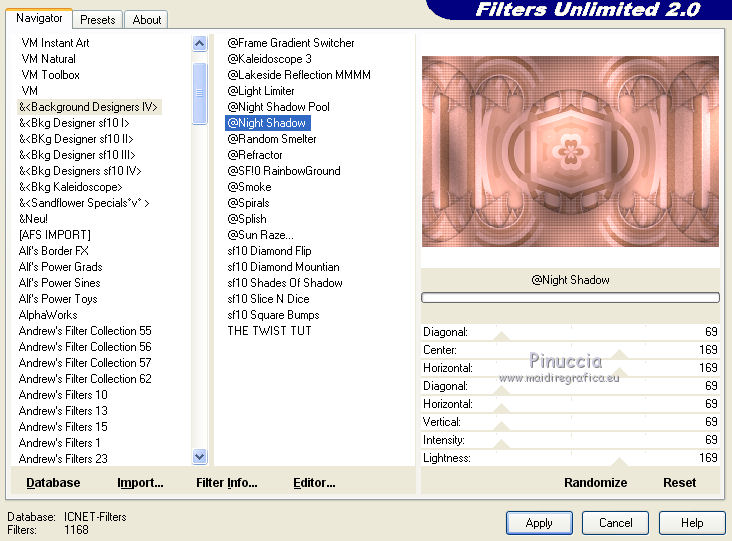Viewport: 732px width, 541px height.
Task: Choose @Sun Raze... filter
Action: (x=260, y=235)
